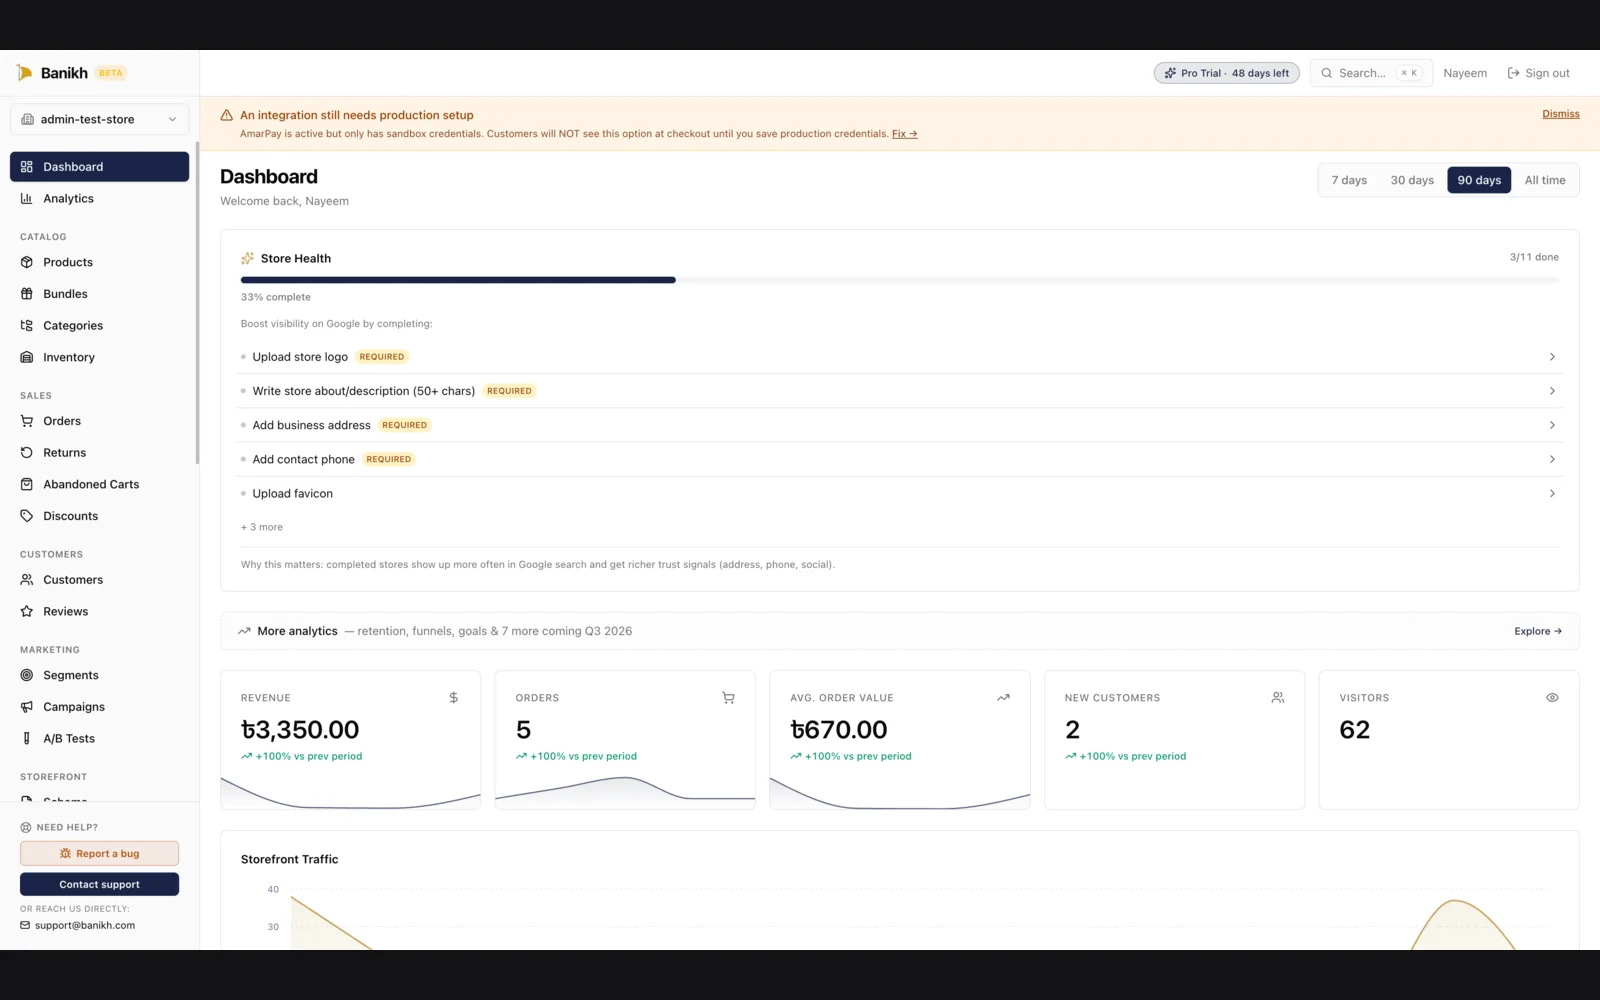
Task: Click the Bundles gift icon
Action: (27, 294)
